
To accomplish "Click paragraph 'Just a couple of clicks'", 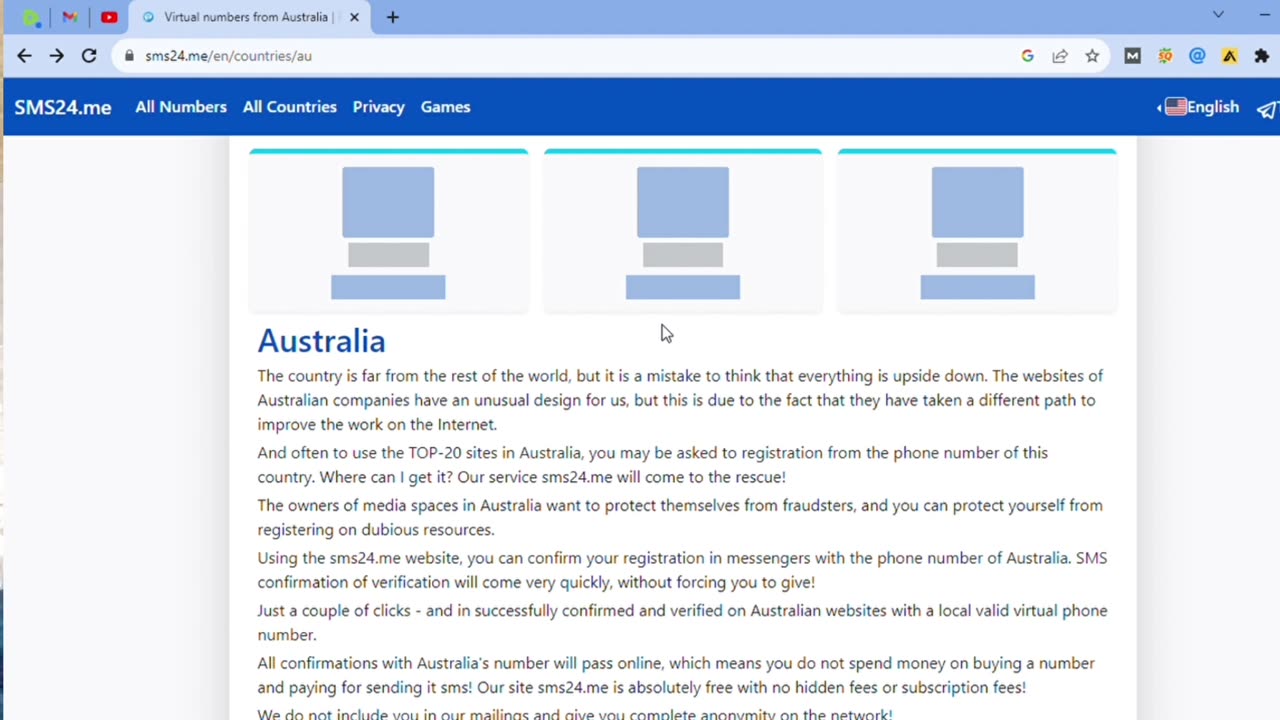I will (x=682, y=622).
